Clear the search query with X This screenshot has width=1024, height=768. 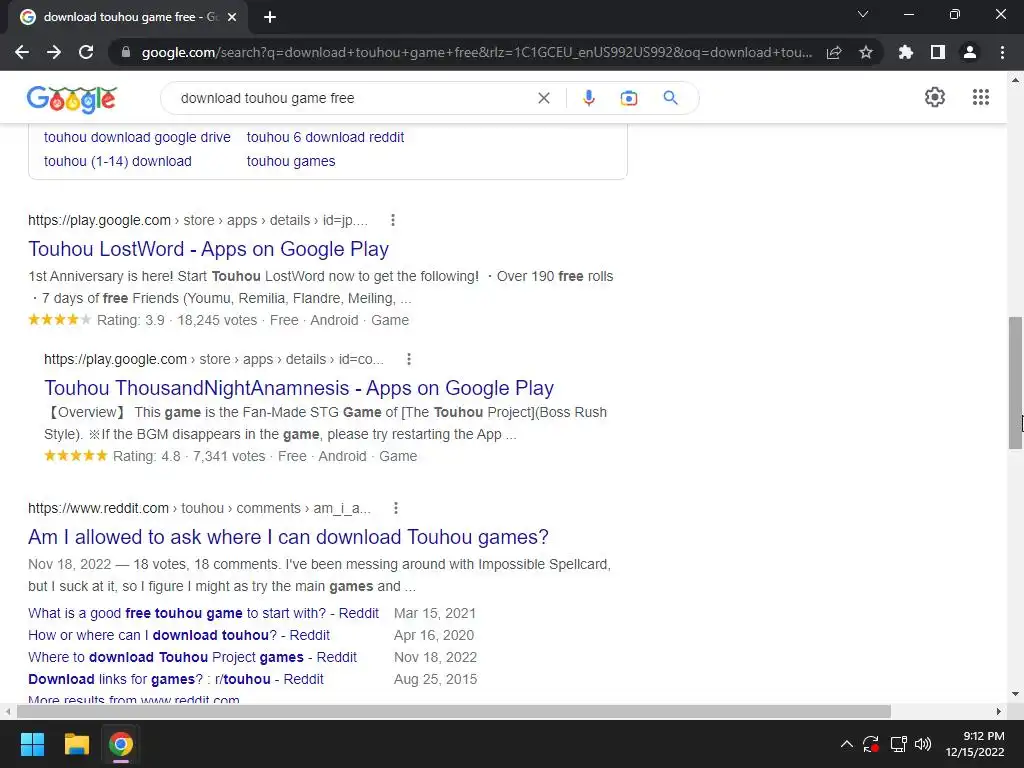(543, 98)
